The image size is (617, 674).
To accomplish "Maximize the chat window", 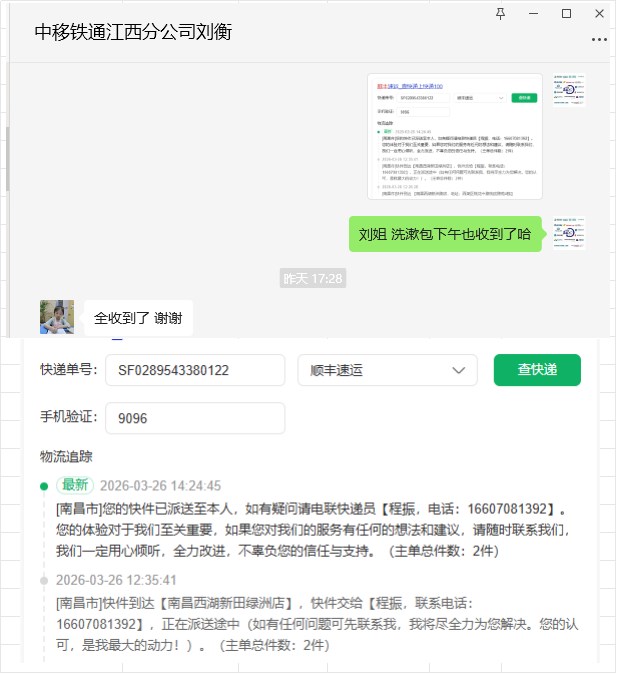I will pos(566,13).
